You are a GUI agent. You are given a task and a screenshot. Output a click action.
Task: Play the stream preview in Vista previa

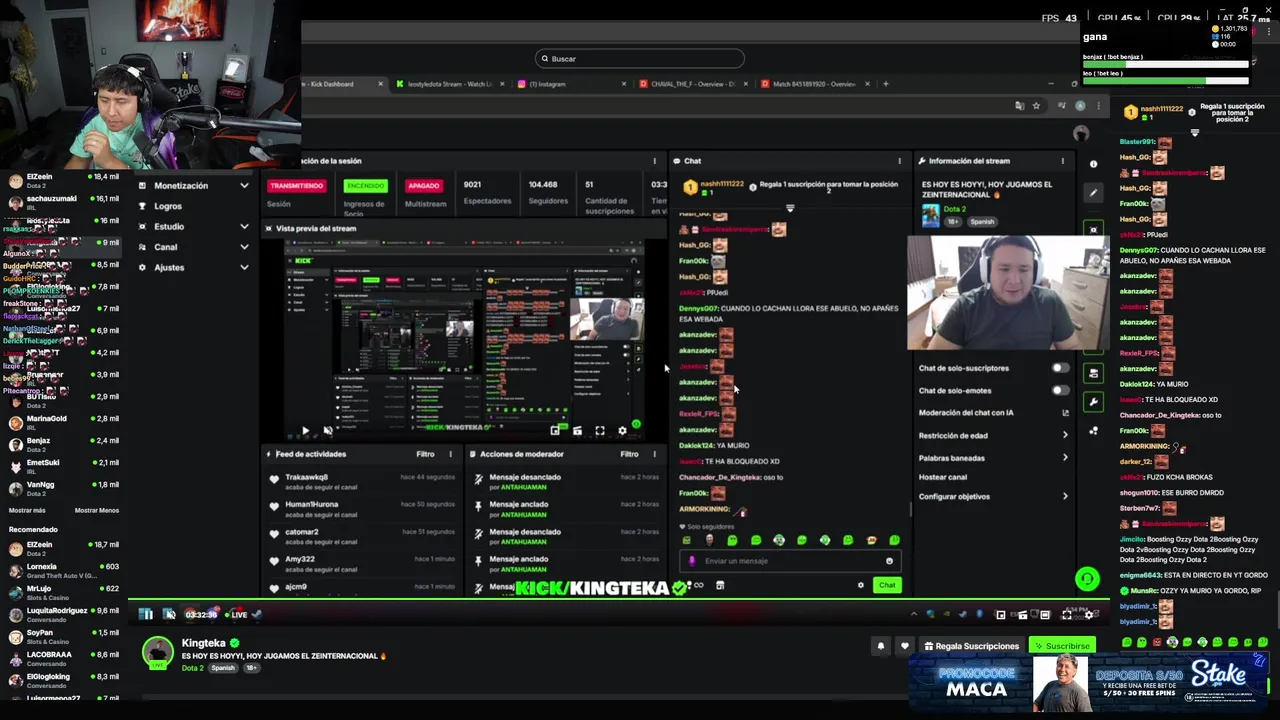305,431
